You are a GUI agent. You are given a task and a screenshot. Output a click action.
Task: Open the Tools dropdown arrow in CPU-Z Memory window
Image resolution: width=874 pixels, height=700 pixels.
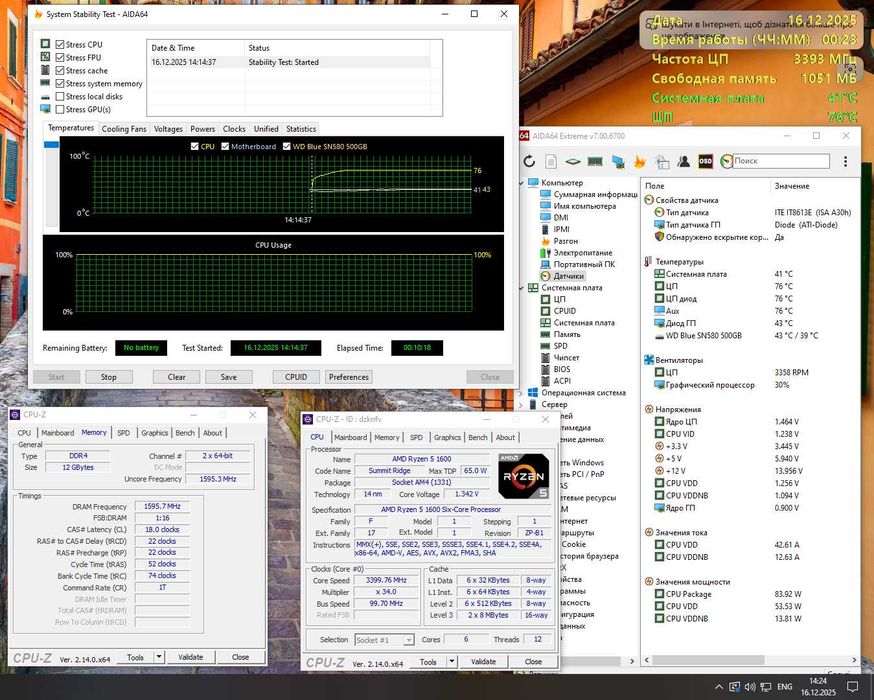click(x=159, y=657)
